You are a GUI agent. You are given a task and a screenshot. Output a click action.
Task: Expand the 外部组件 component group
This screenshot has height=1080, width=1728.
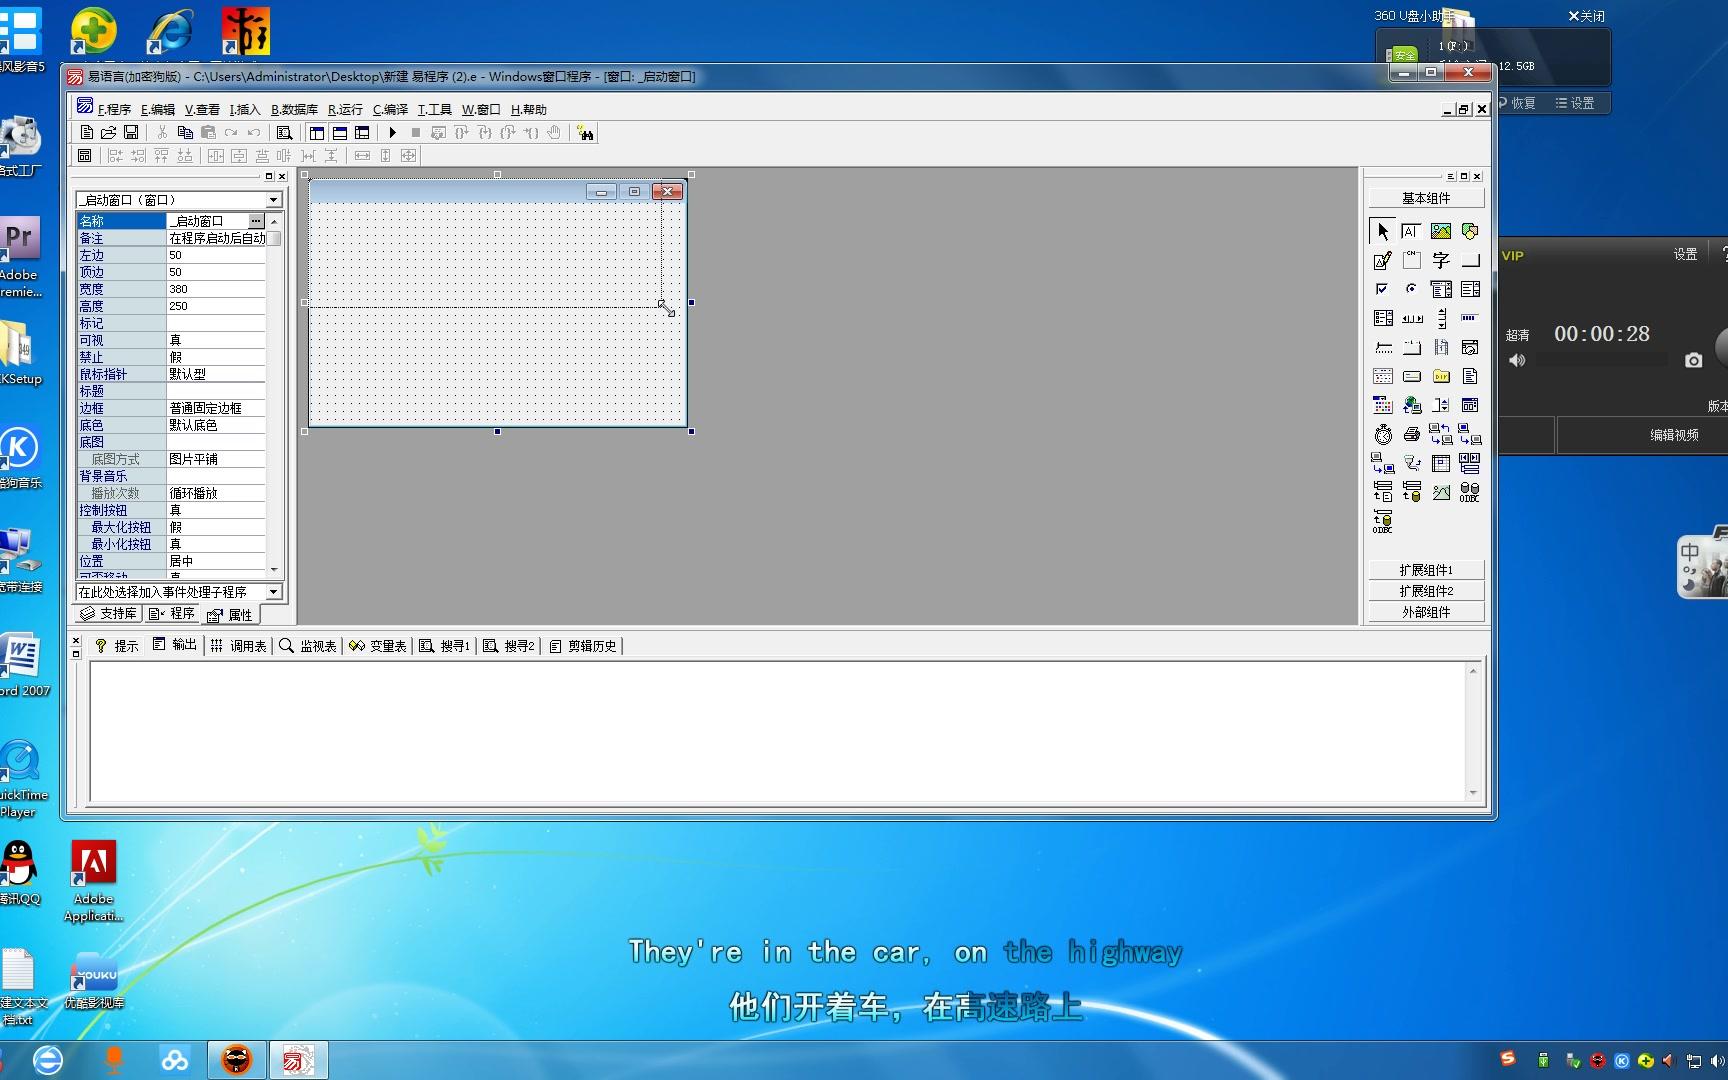pos(1426,612)
